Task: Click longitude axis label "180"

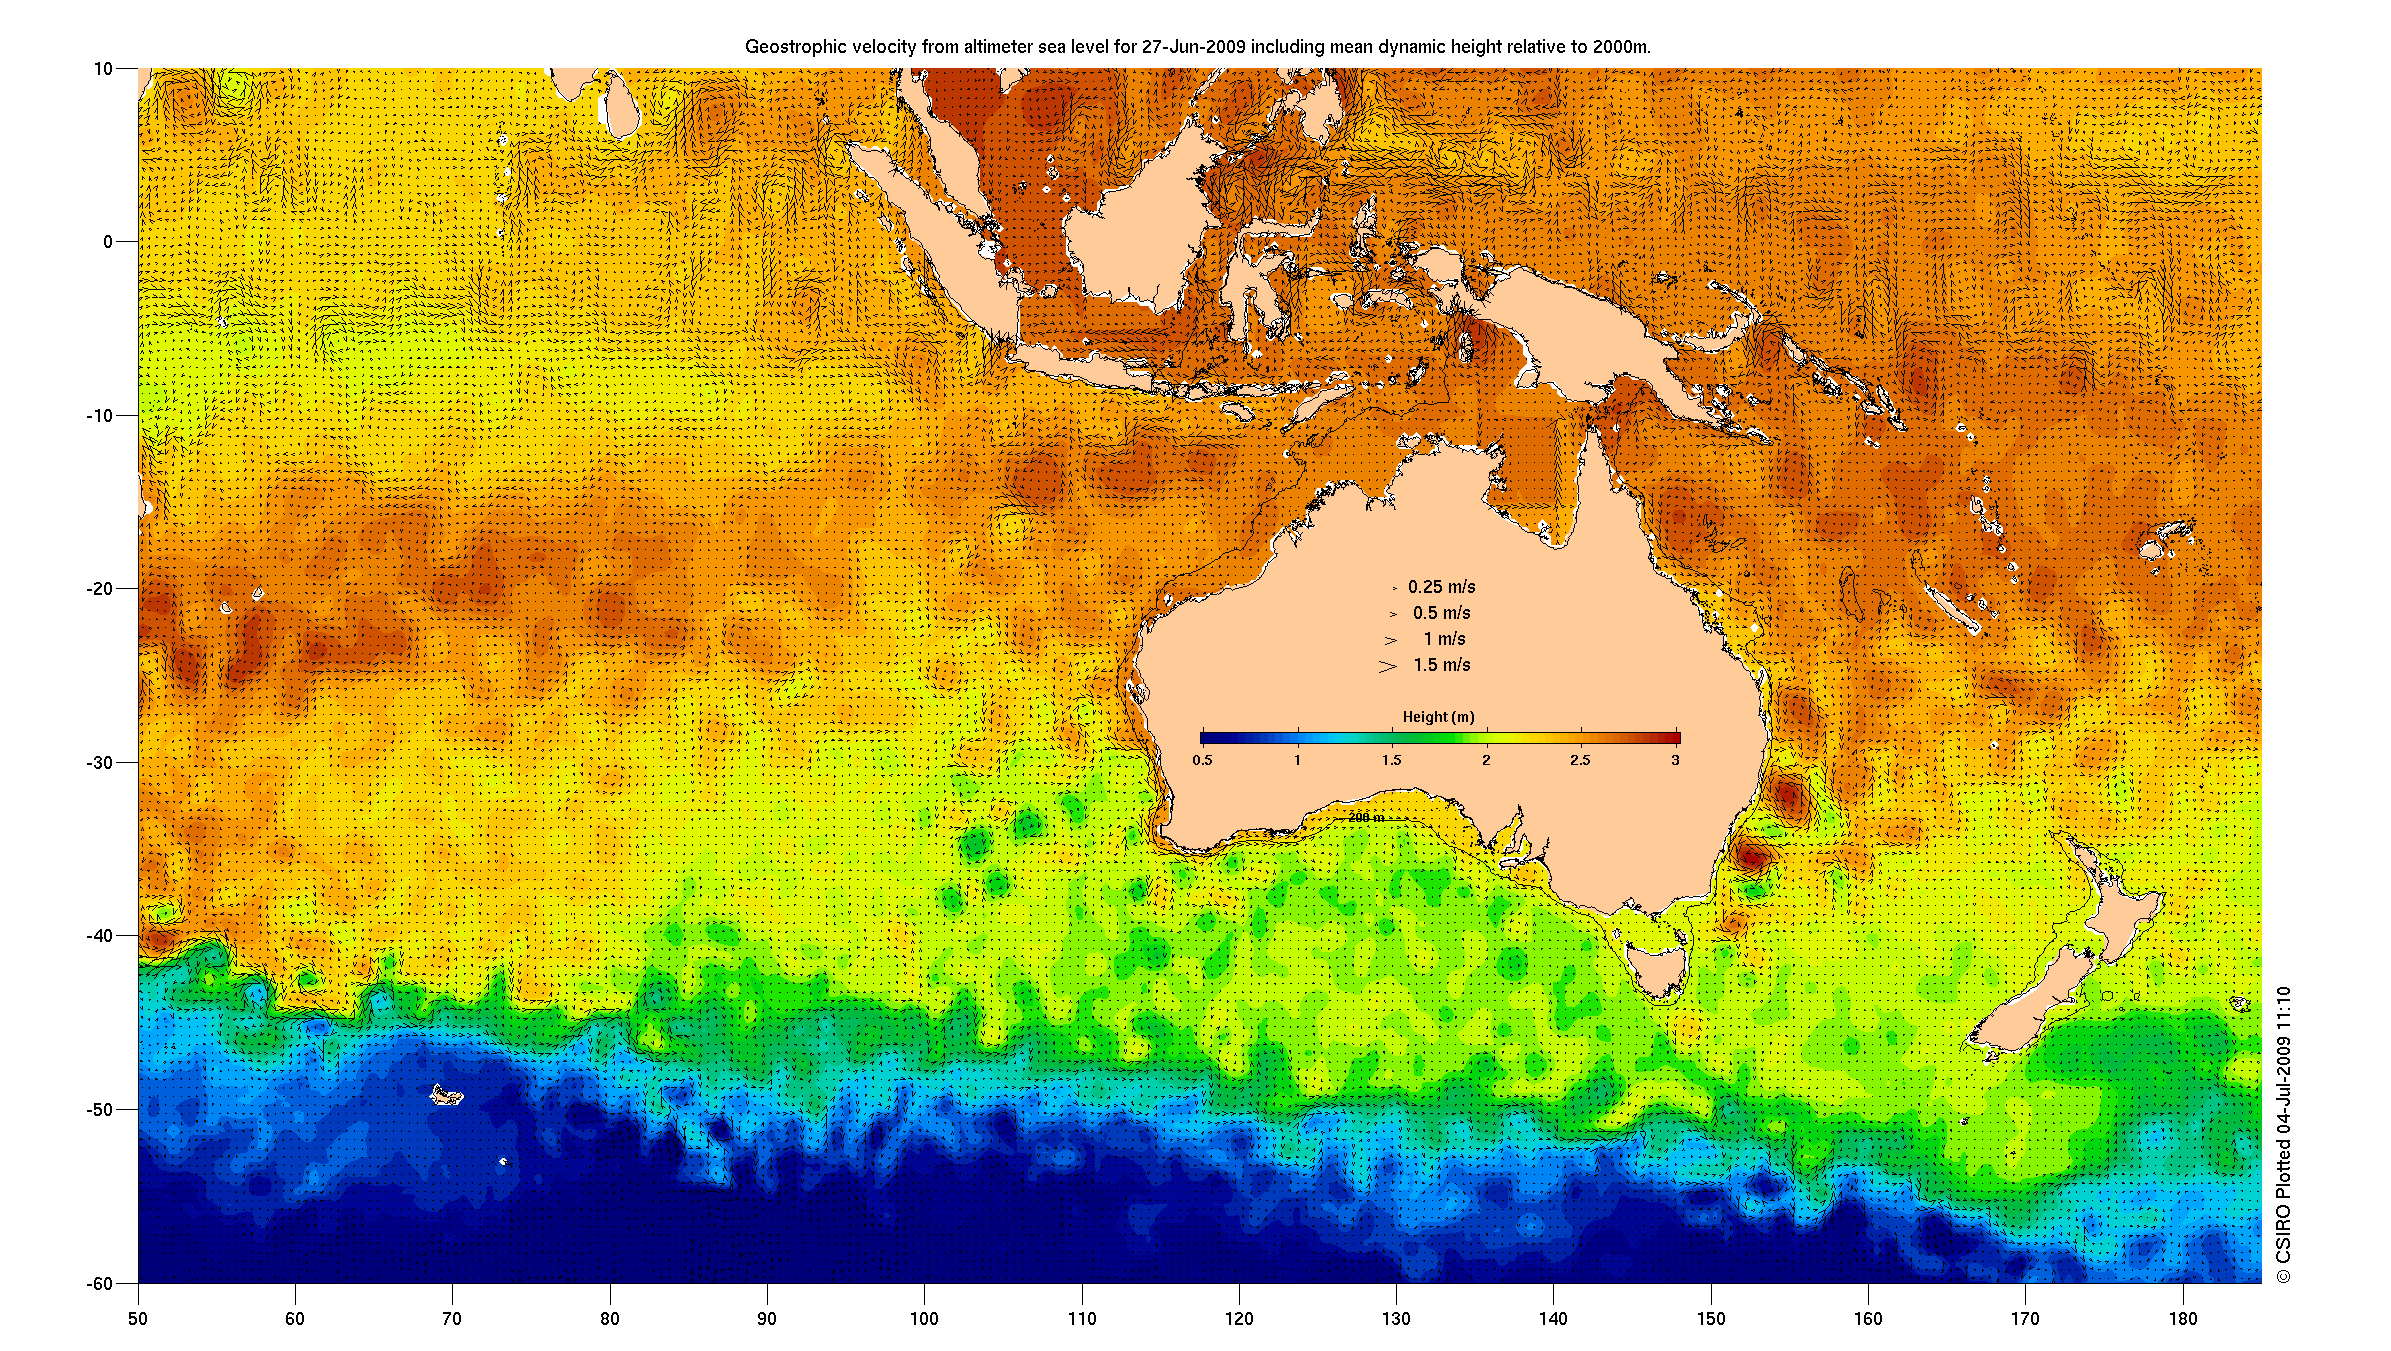Action: click(2183, 1319)
